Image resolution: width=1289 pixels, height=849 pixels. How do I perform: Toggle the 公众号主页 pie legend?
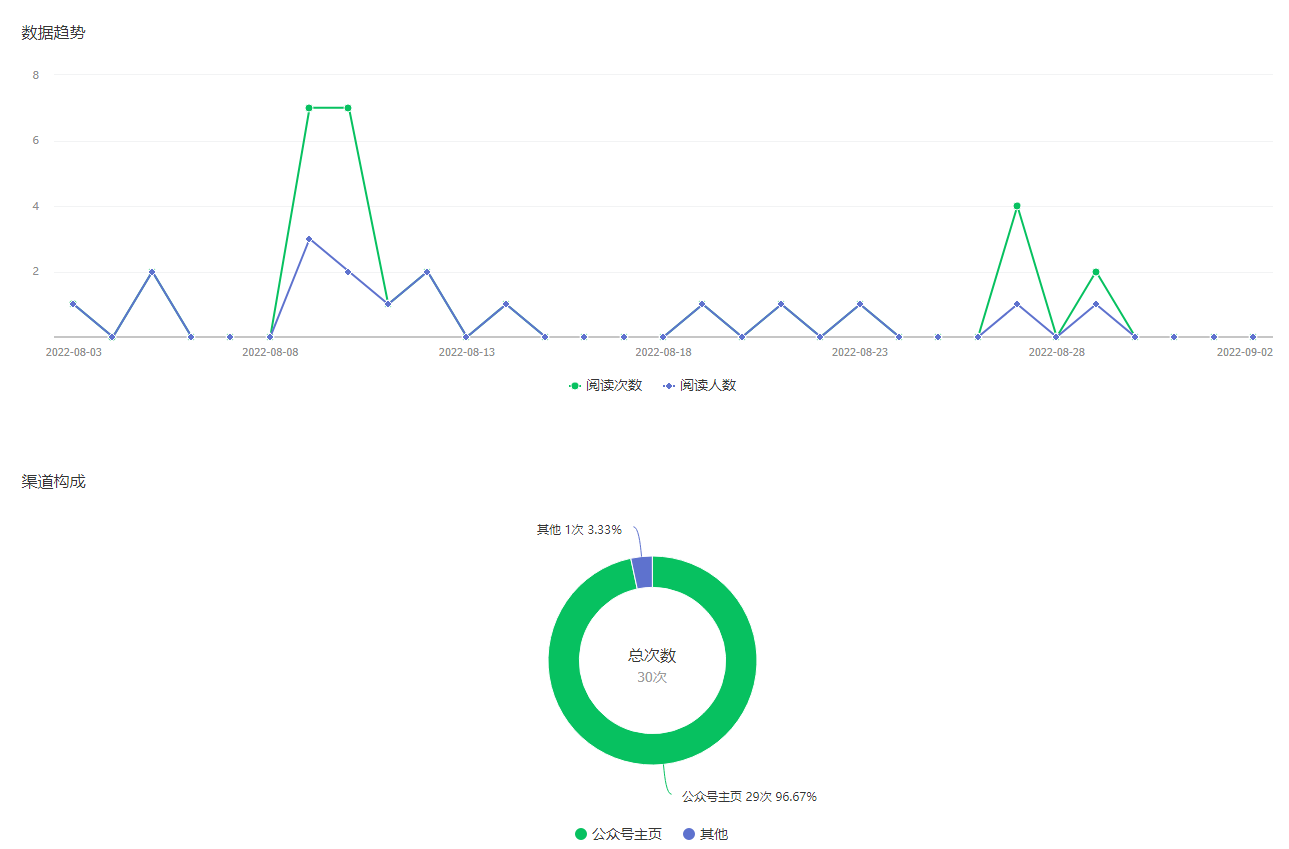(x=618, y=834)
